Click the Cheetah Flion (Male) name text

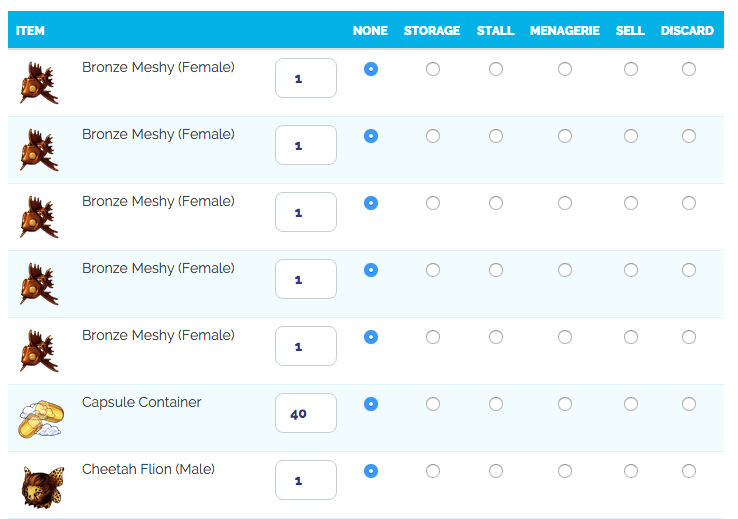point(148,469)
